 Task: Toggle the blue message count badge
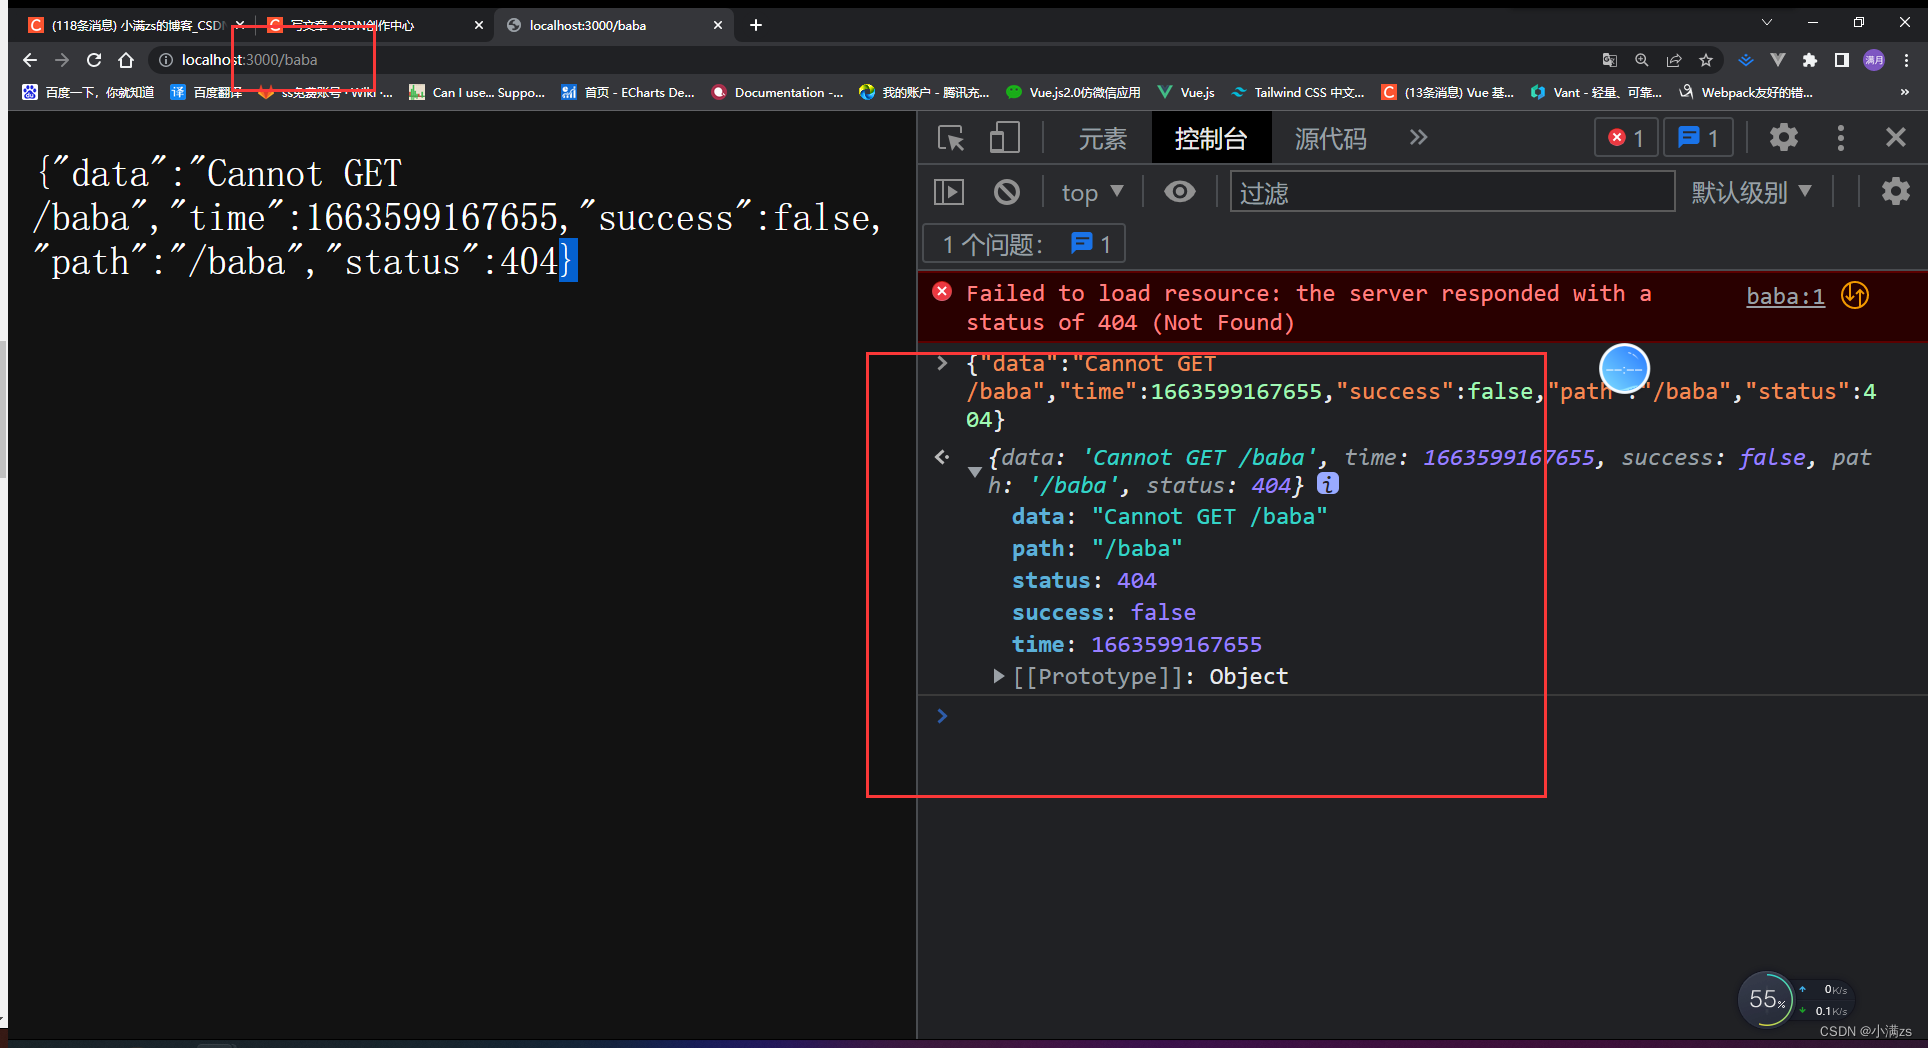1697,137
